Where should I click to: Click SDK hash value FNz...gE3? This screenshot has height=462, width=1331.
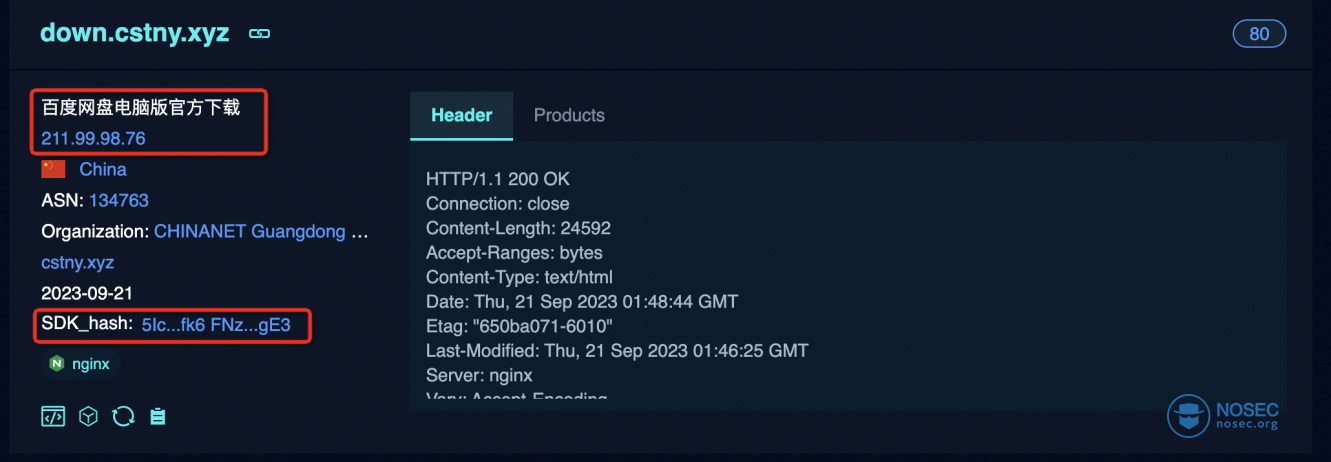(251, 325)
